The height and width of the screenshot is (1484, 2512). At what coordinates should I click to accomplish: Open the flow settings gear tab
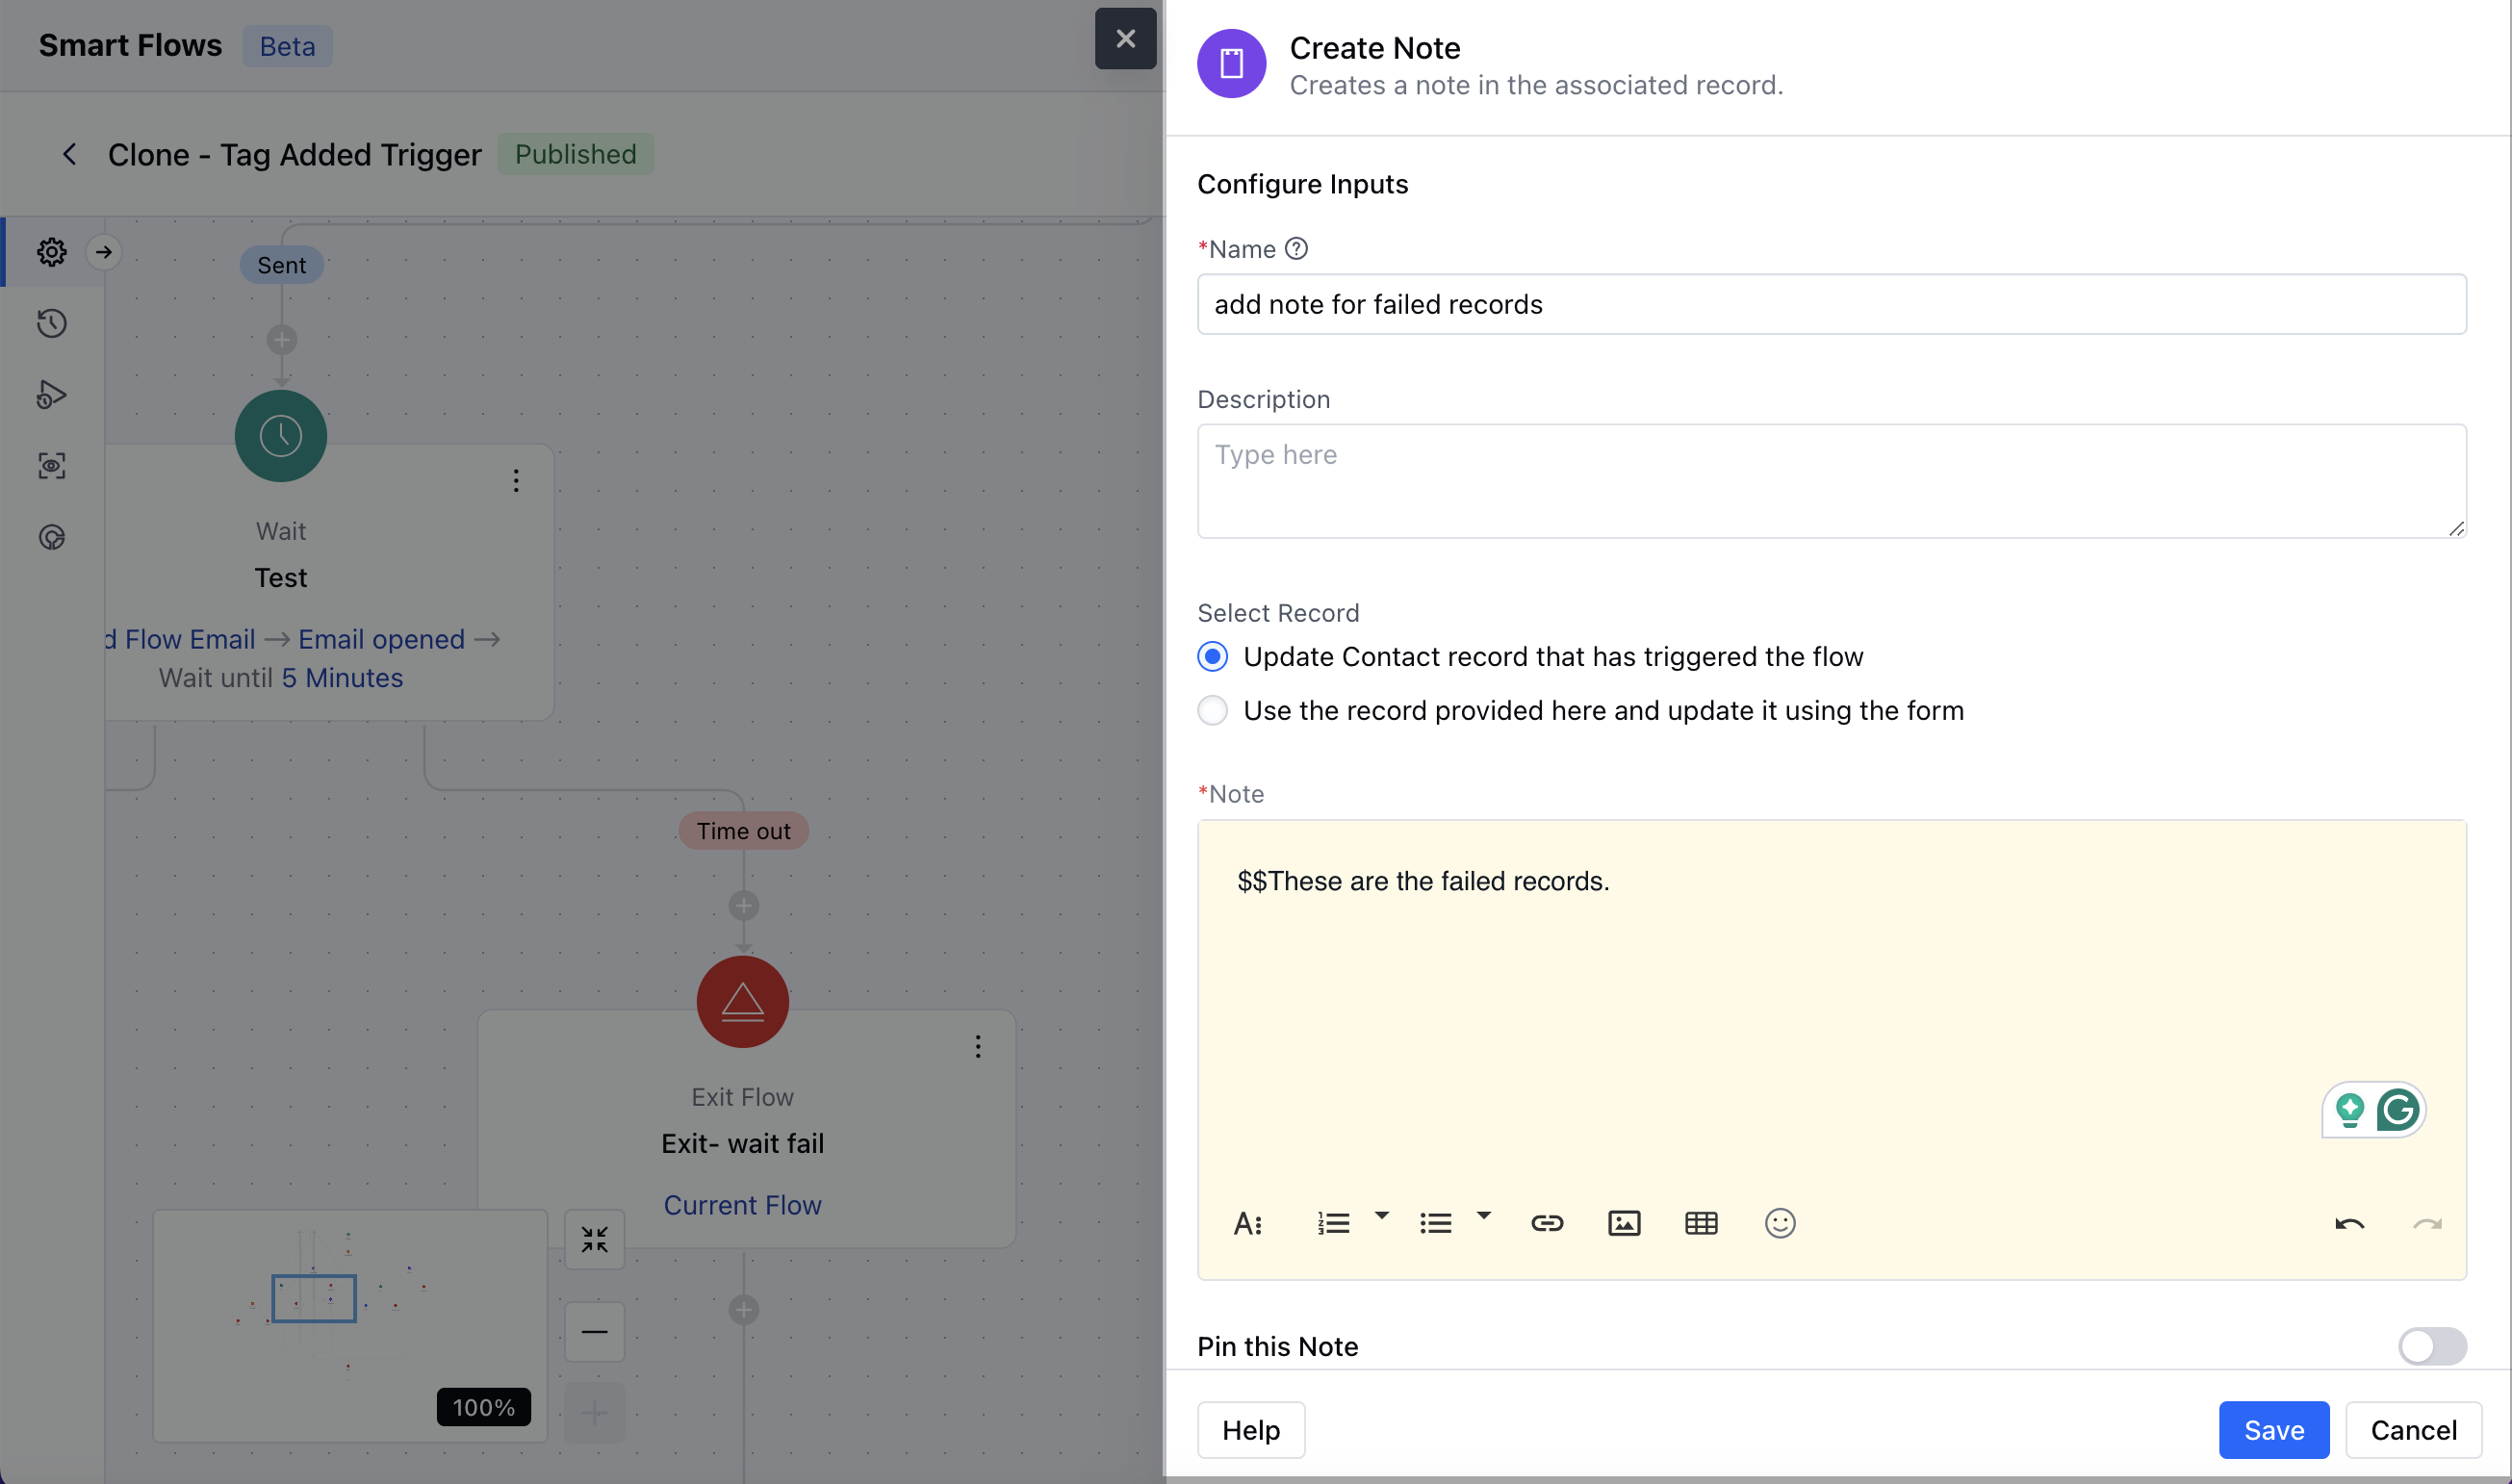point(52,252)
